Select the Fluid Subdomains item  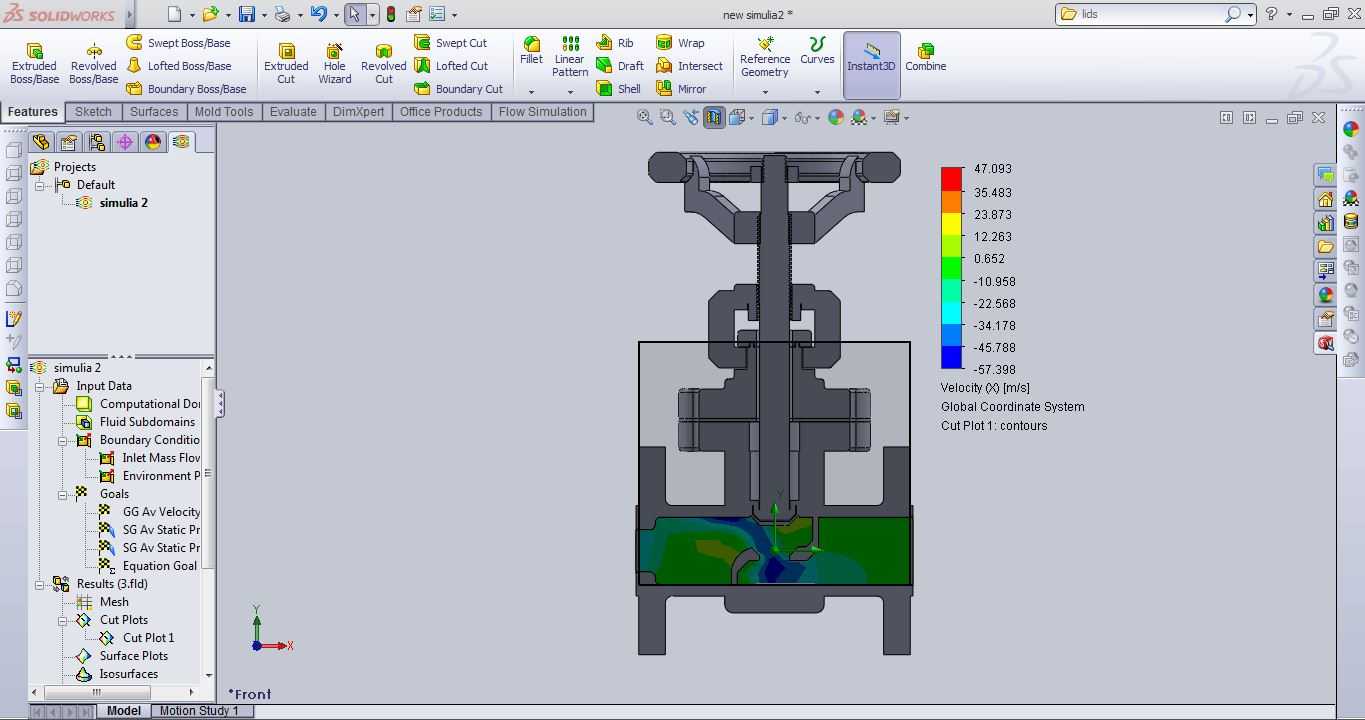136,422
